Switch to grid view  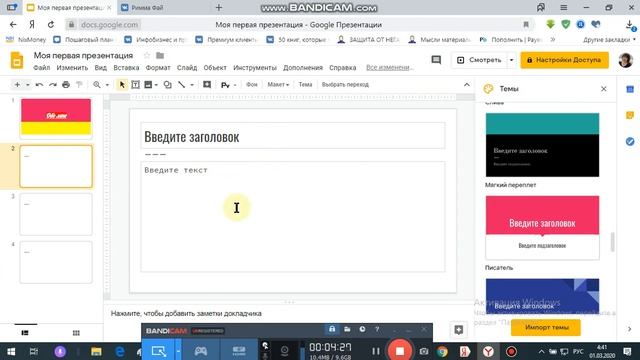[76, 333]
